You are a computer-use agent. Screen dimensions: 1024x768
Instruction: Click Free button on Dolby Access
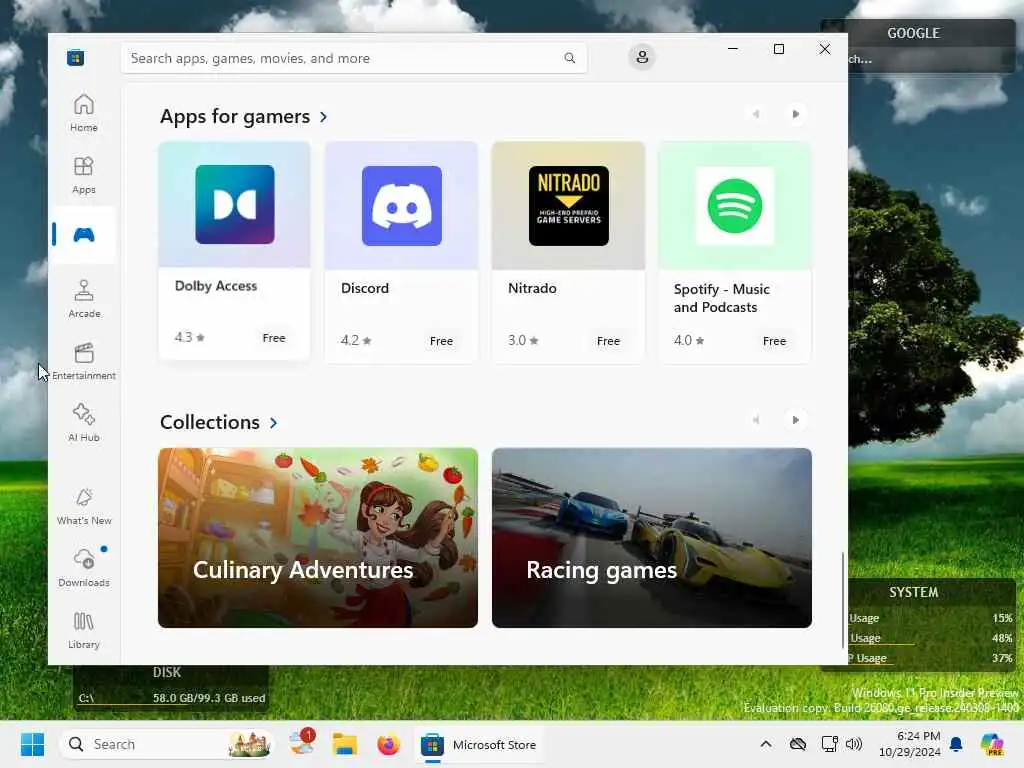pyautogui.click(x=274, y=338)
